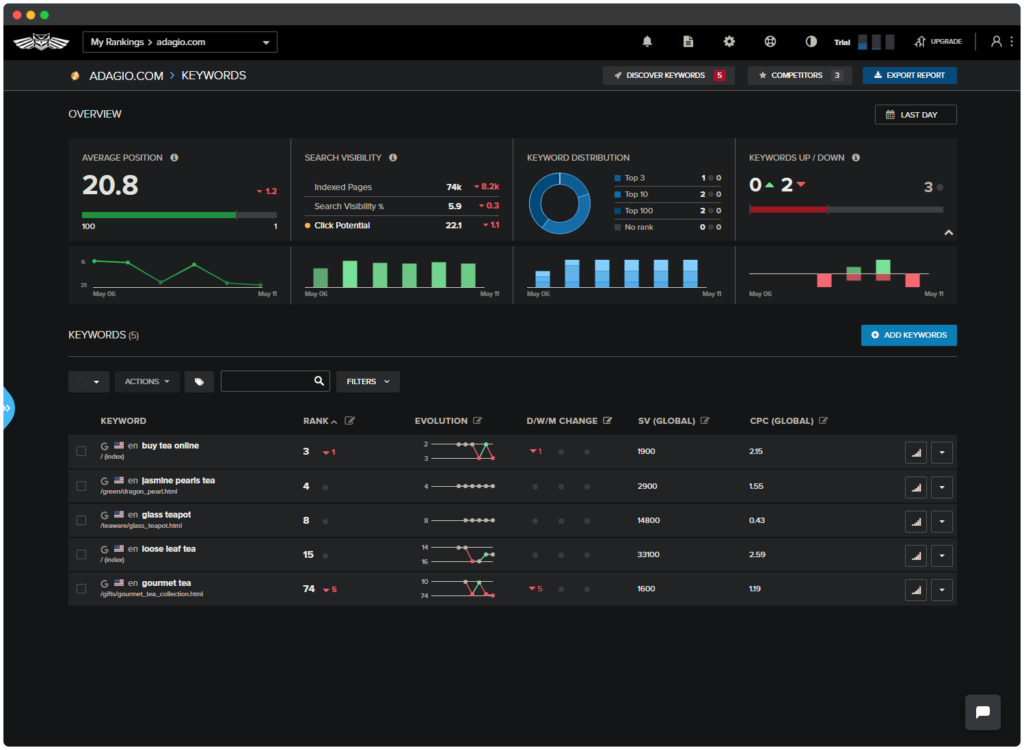Go to ADAGIO.COM breadcrumb link

(x=126, y=76)
